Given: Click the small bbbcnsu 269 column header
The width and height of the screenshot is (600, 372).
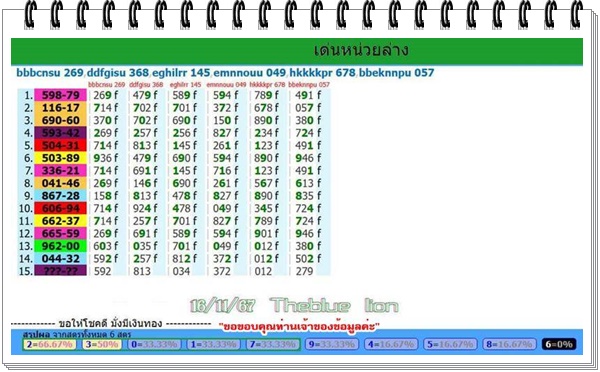Looking at the screenshot, I should (106, 85).
